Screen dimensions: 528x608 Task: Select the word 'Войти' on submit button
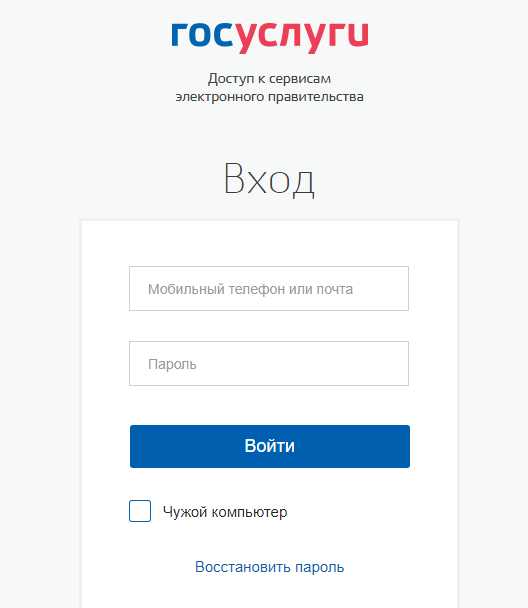pos(269,446)
